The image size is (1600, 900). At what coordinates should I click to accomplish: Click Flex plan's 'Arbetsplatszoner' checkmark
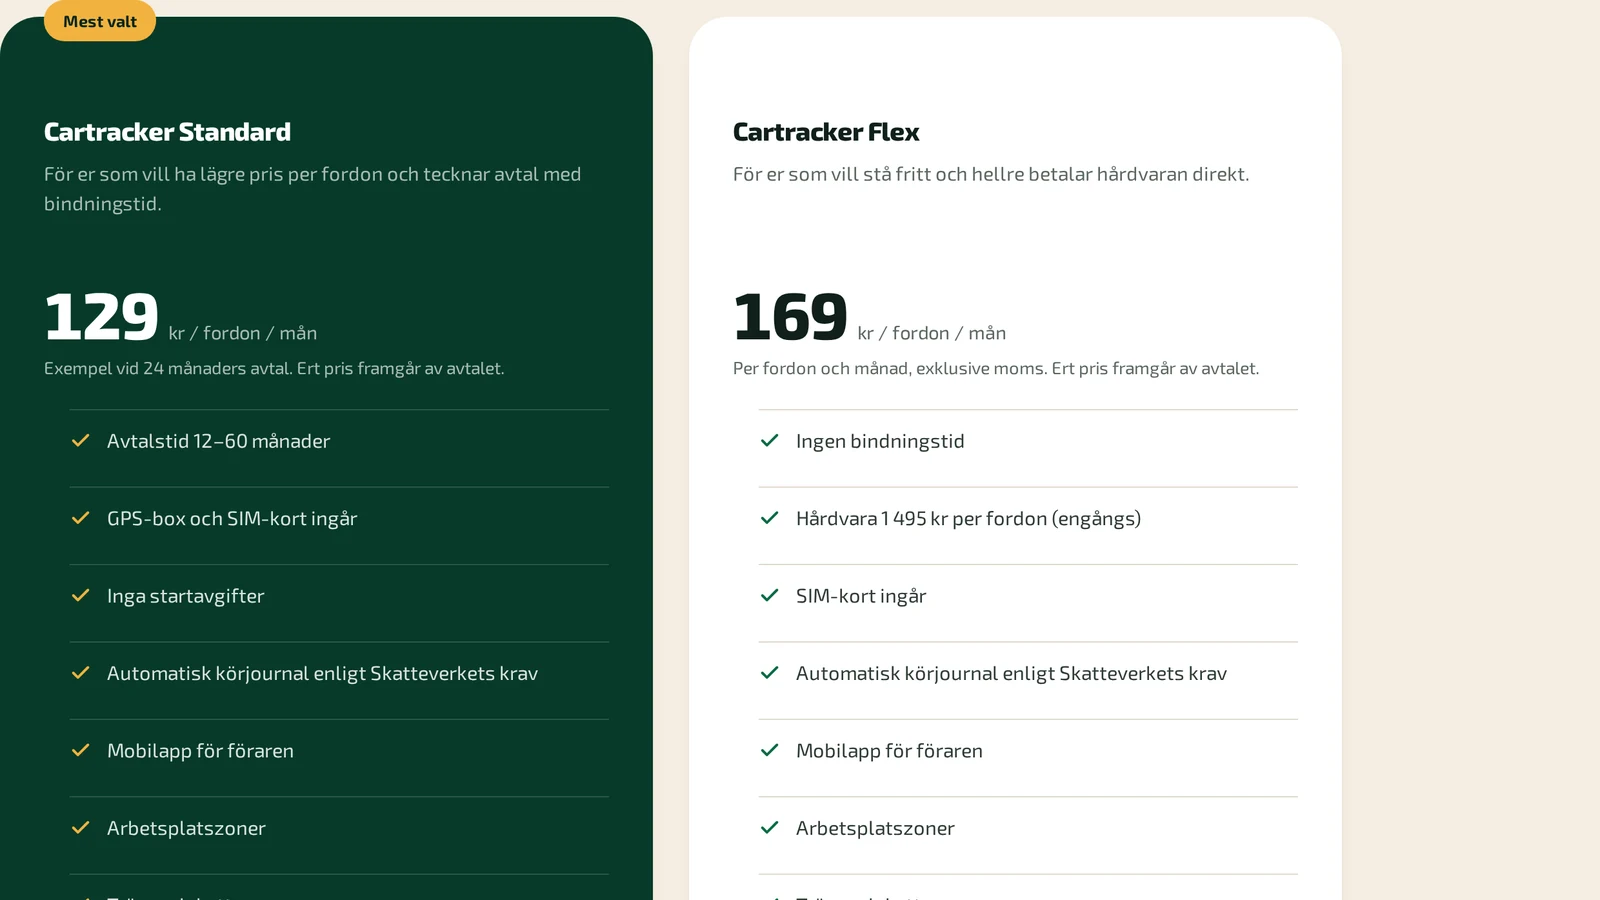(770, 828)
